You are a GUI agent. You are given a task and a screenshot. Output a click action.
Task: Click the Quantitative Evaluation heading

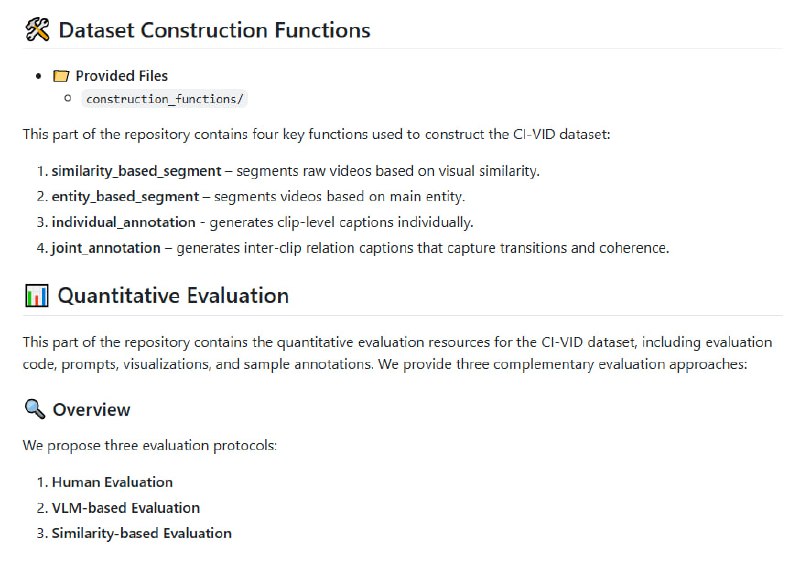173,296
